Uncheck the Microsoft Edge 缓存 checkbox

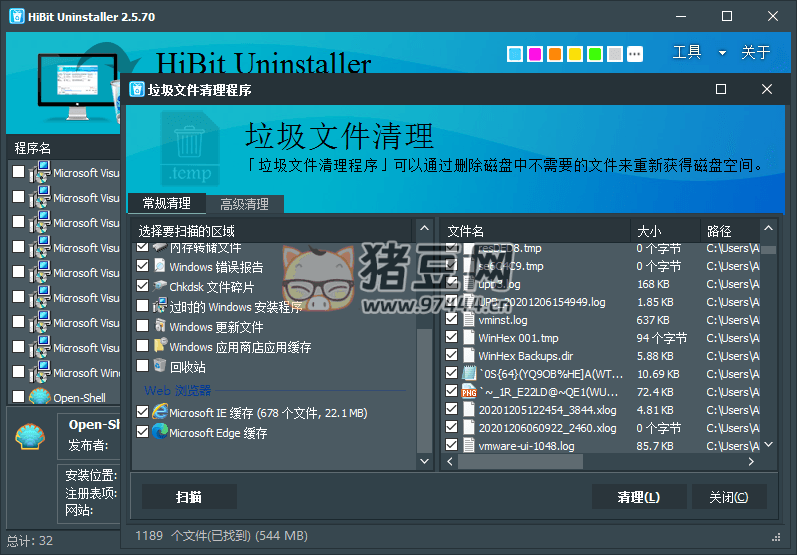(143, 432)
